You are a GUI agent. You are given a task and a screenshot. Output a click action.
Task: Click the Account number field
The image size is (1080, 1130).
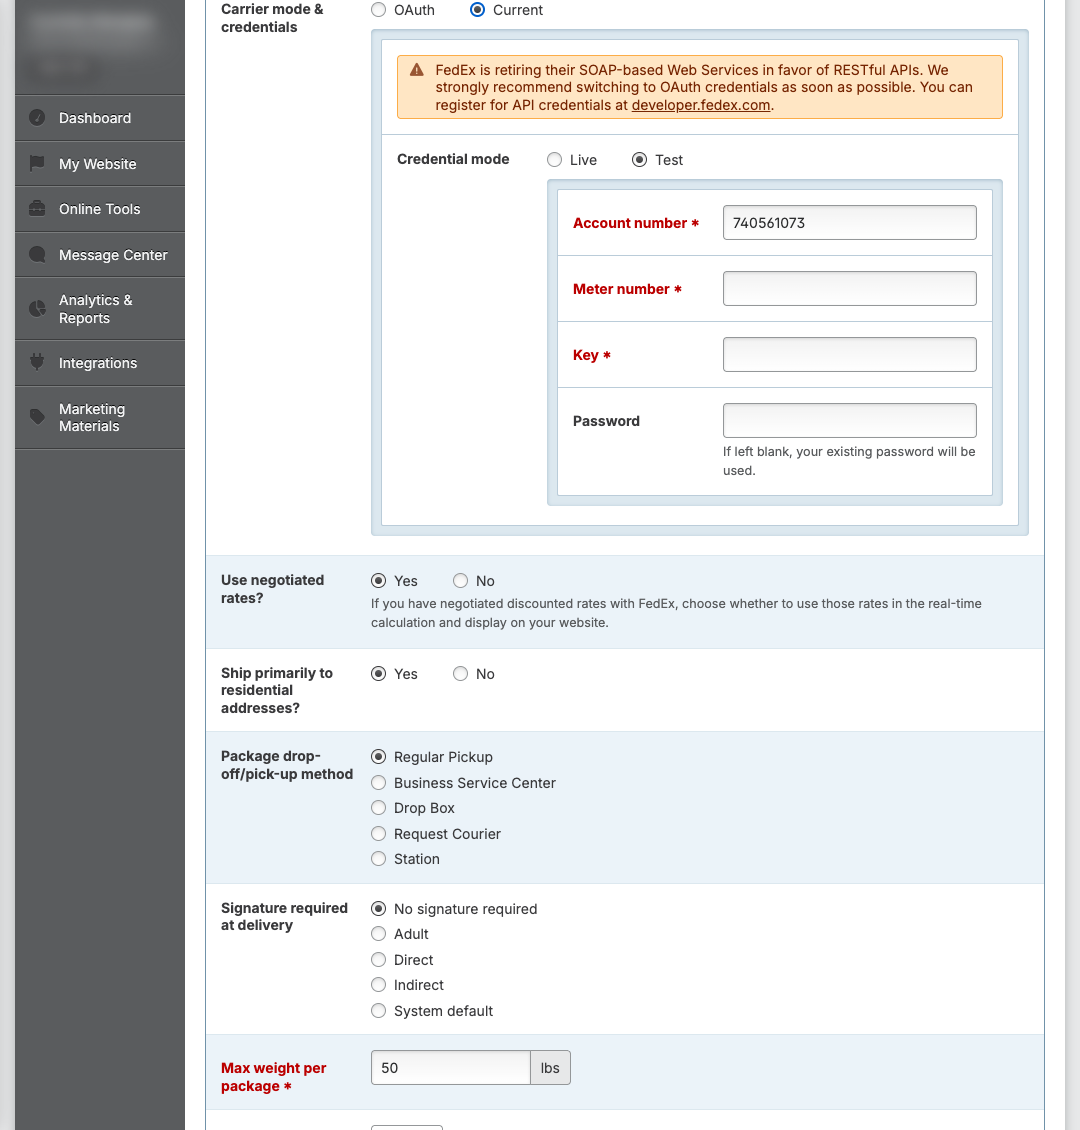click(x=849, y=223)
